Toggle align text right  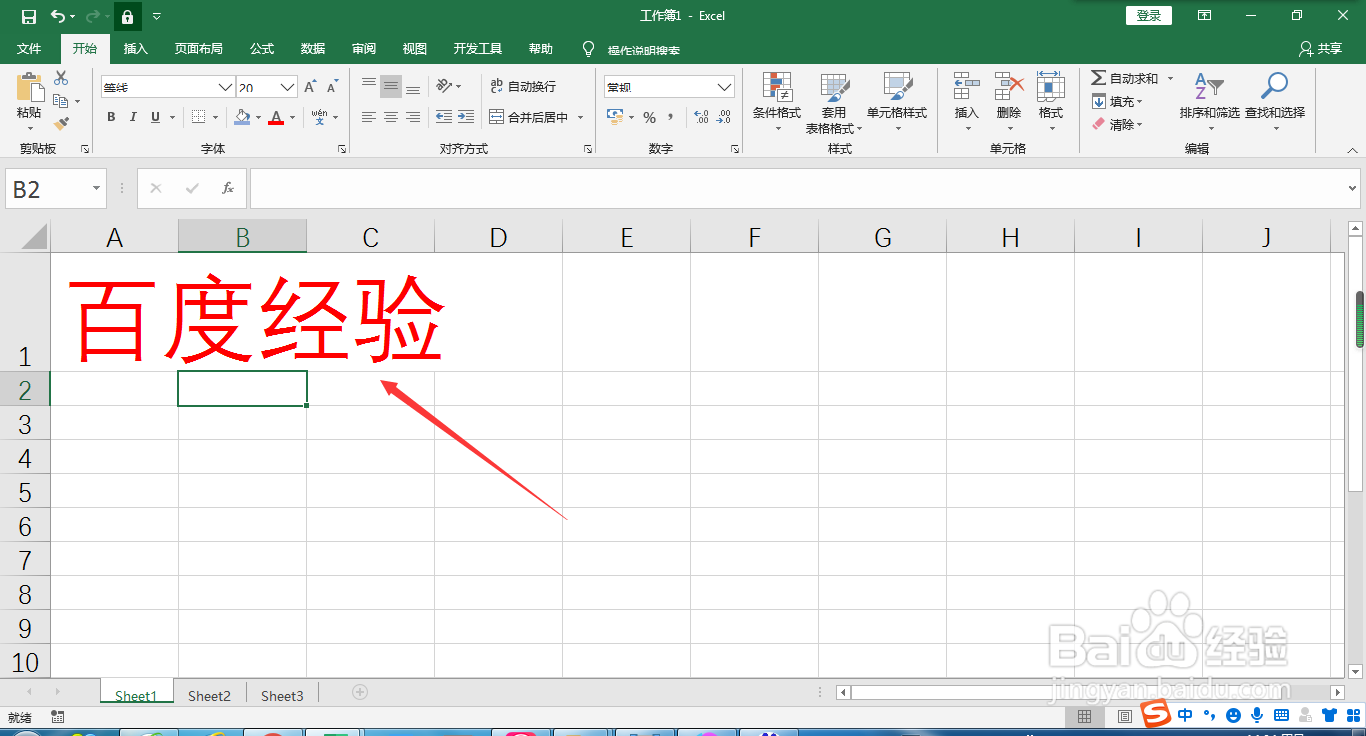pyautogui.click(x=413, y=117)
